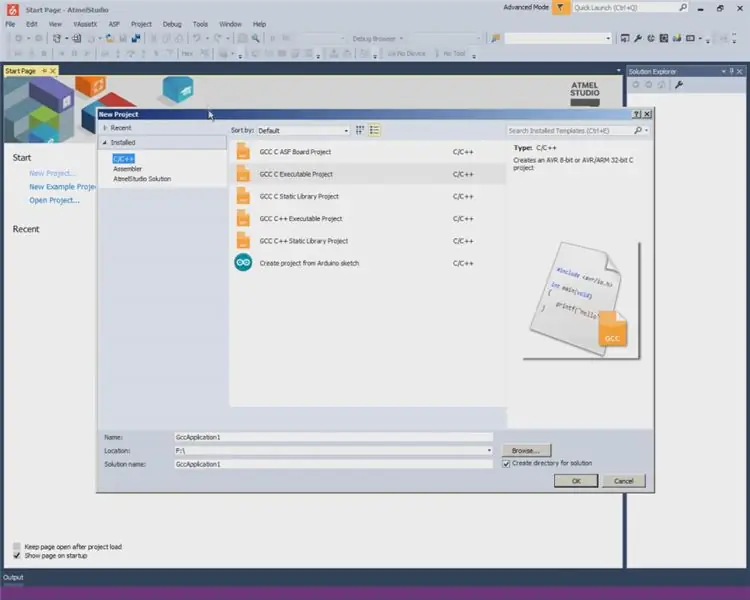This screenshot has height=600, width=750.
Task: Open the Sort by Default dropdown
Action: (303, 131)
